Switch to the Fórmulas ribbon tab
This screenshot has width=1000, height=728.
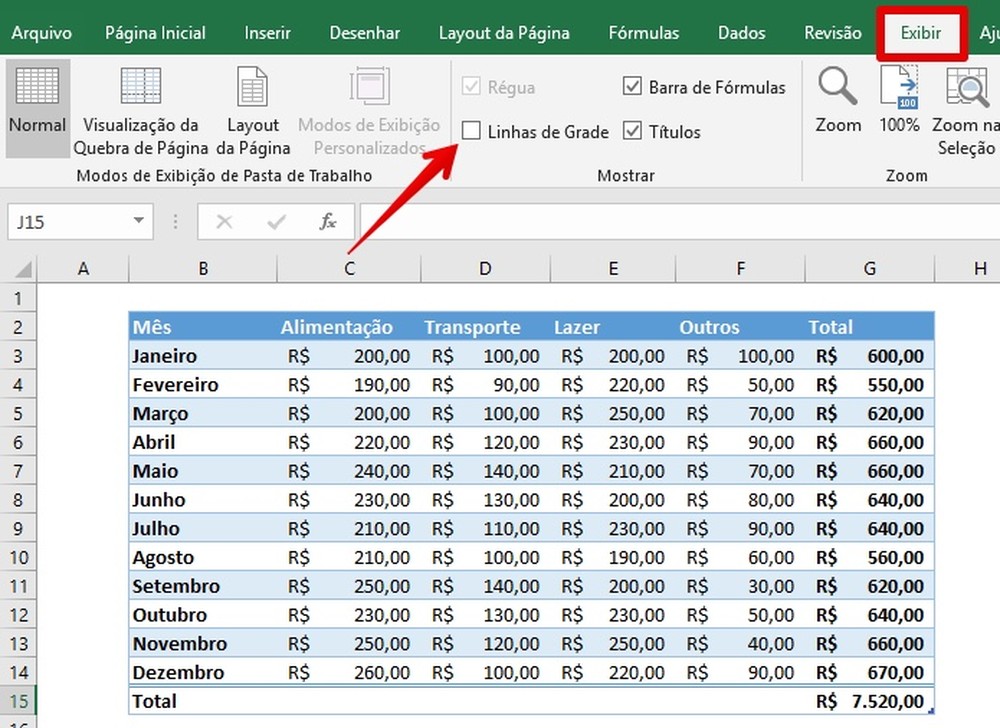[643, 32]
